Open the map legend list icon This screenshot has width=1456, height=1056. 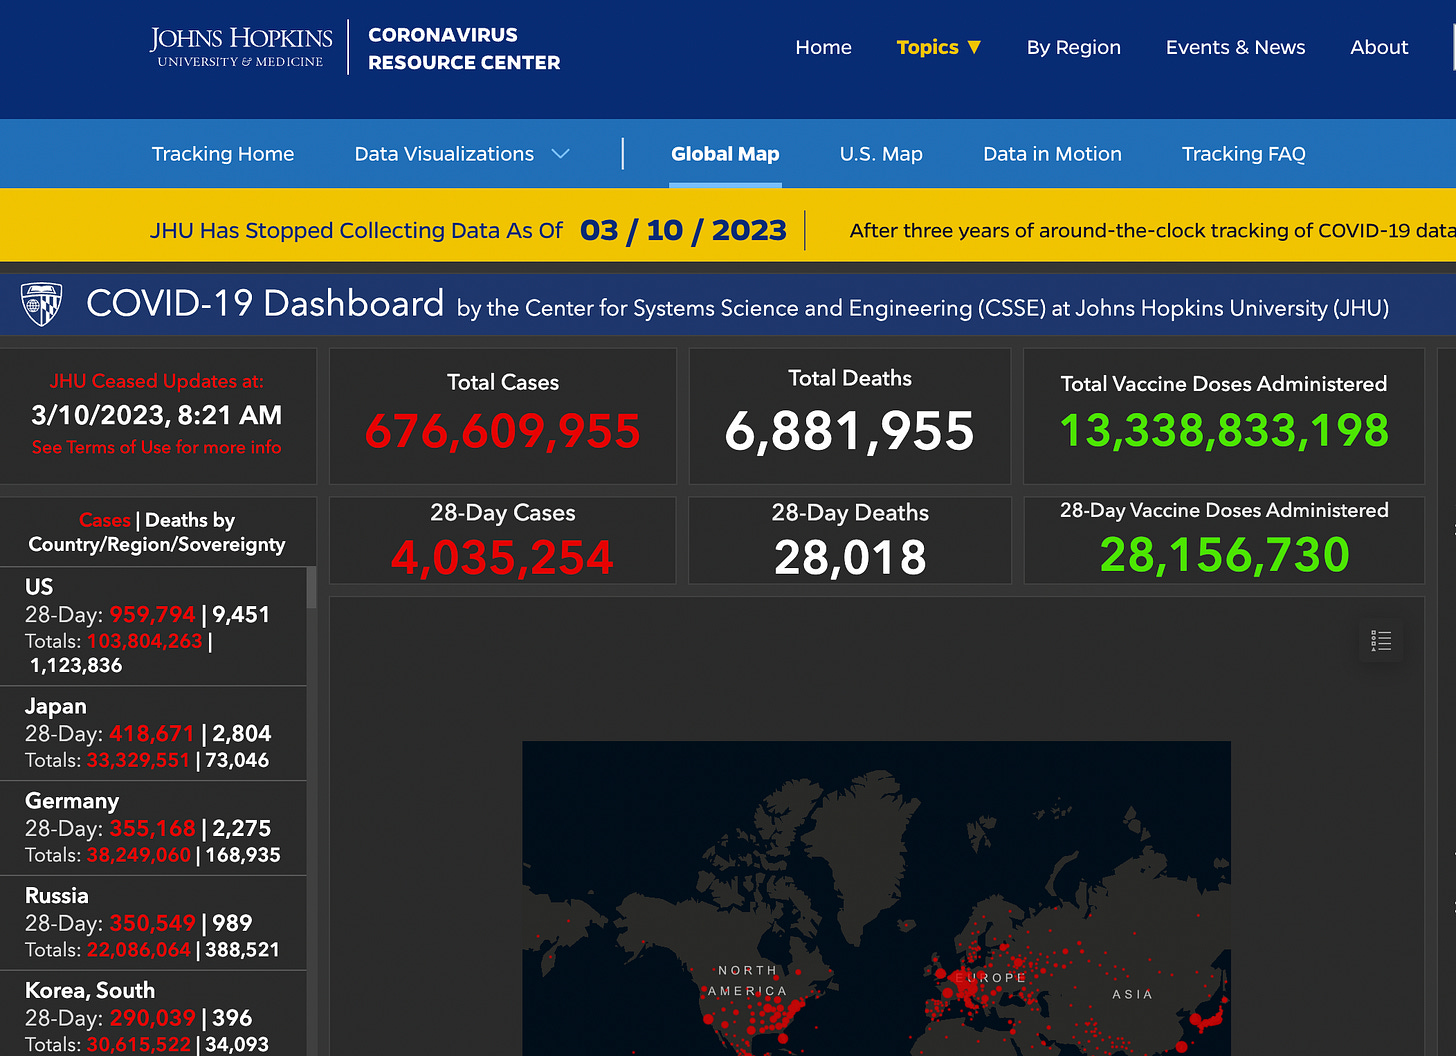[x=1381, y=641]
